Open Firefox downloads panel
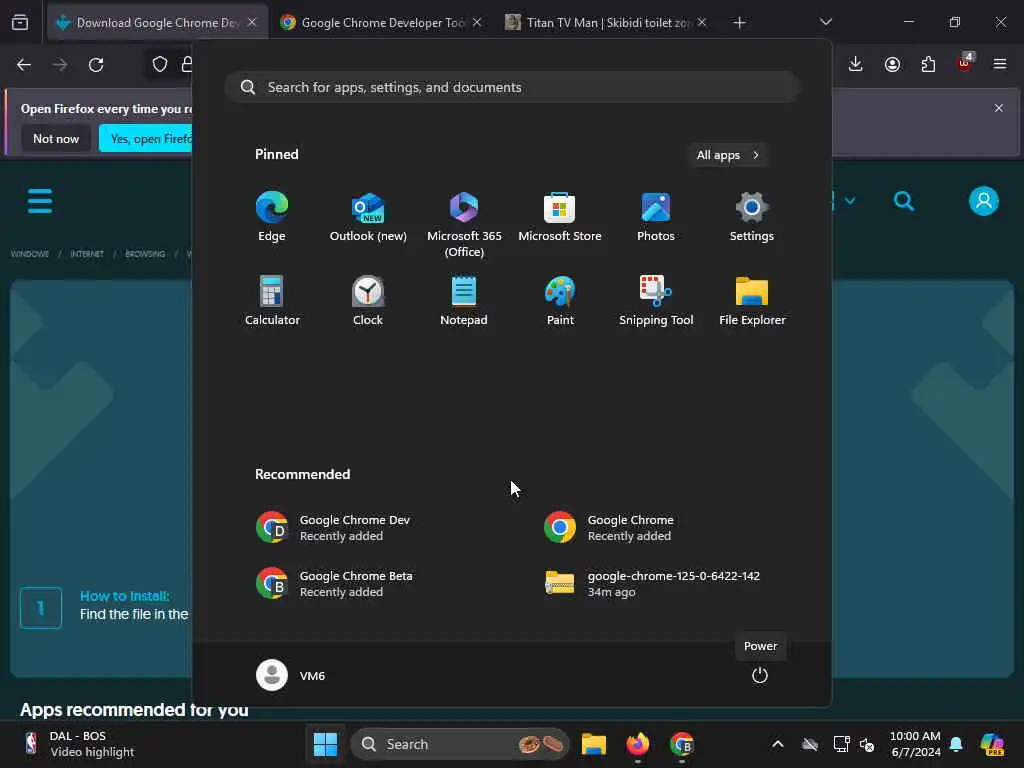This screenshot has height=768, width=1024. click(856, 64)
